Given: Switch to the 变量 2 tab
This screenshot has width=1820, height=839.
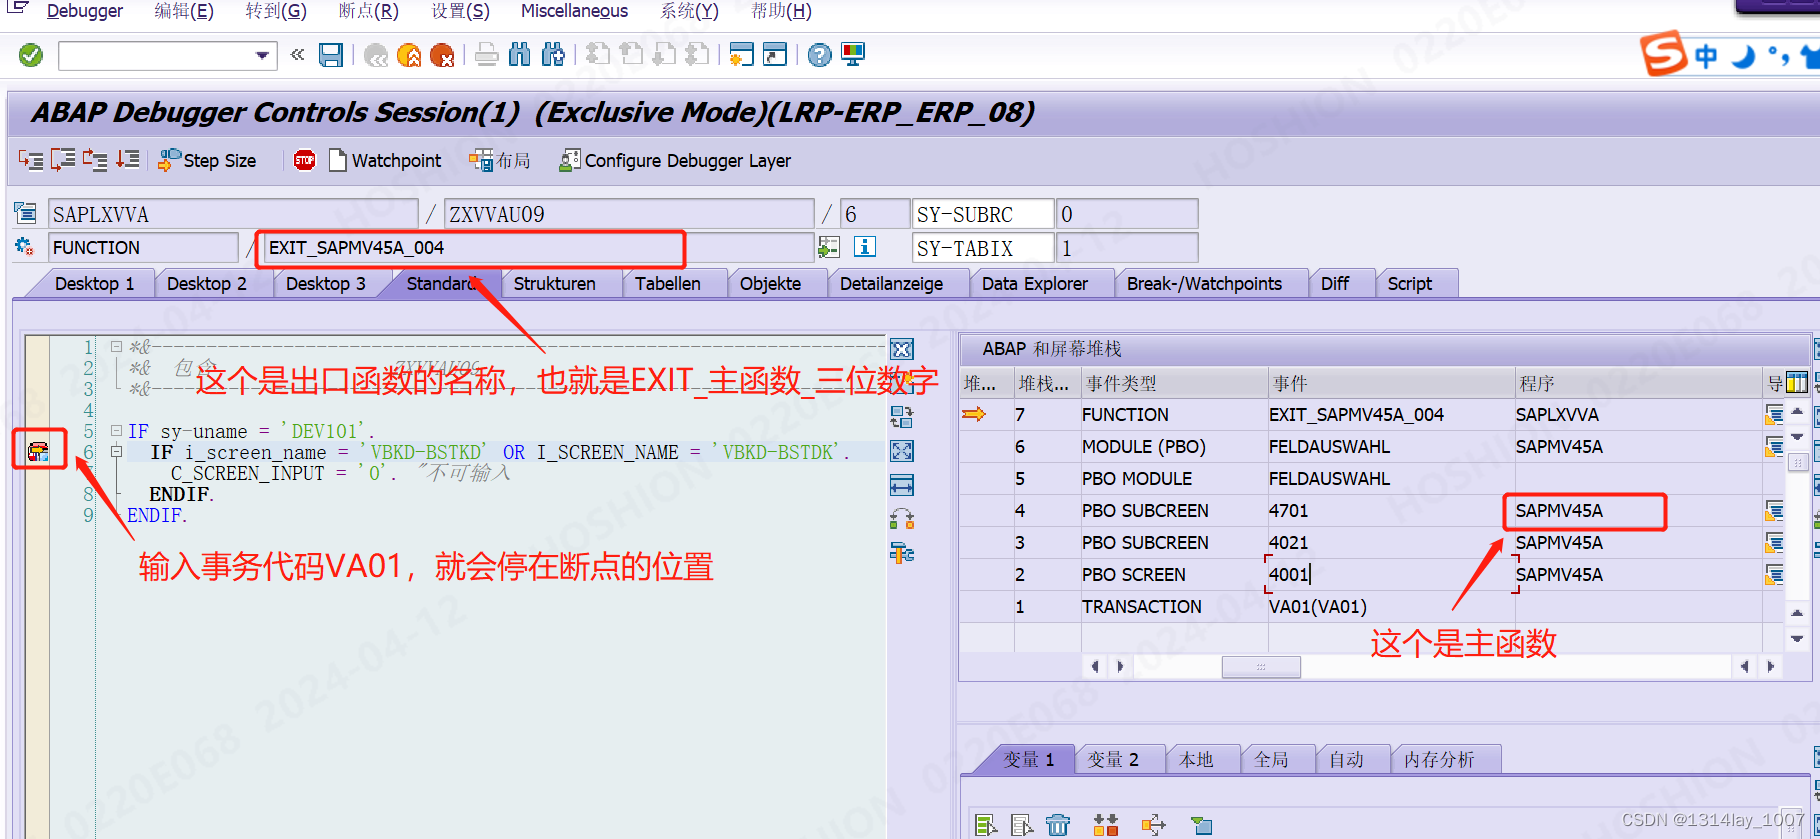Looking at the screenshot, I should 1113,760.
